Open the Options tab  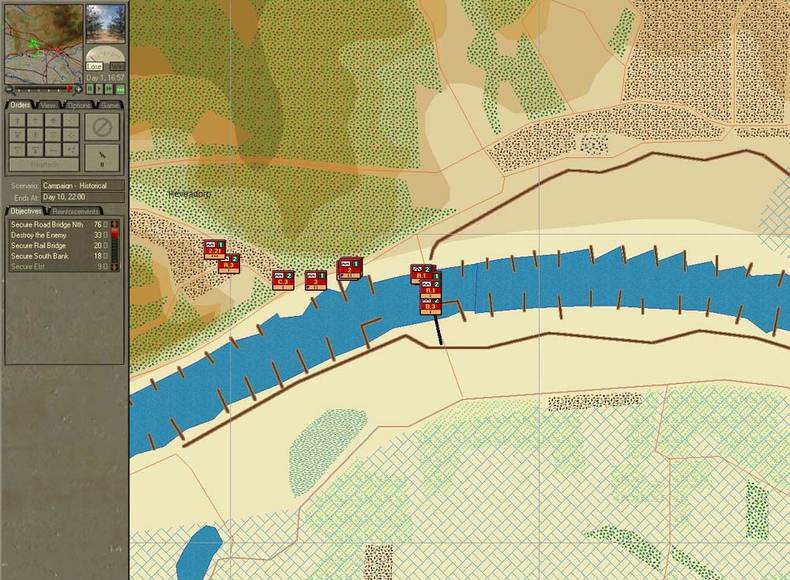coord(79,105)
